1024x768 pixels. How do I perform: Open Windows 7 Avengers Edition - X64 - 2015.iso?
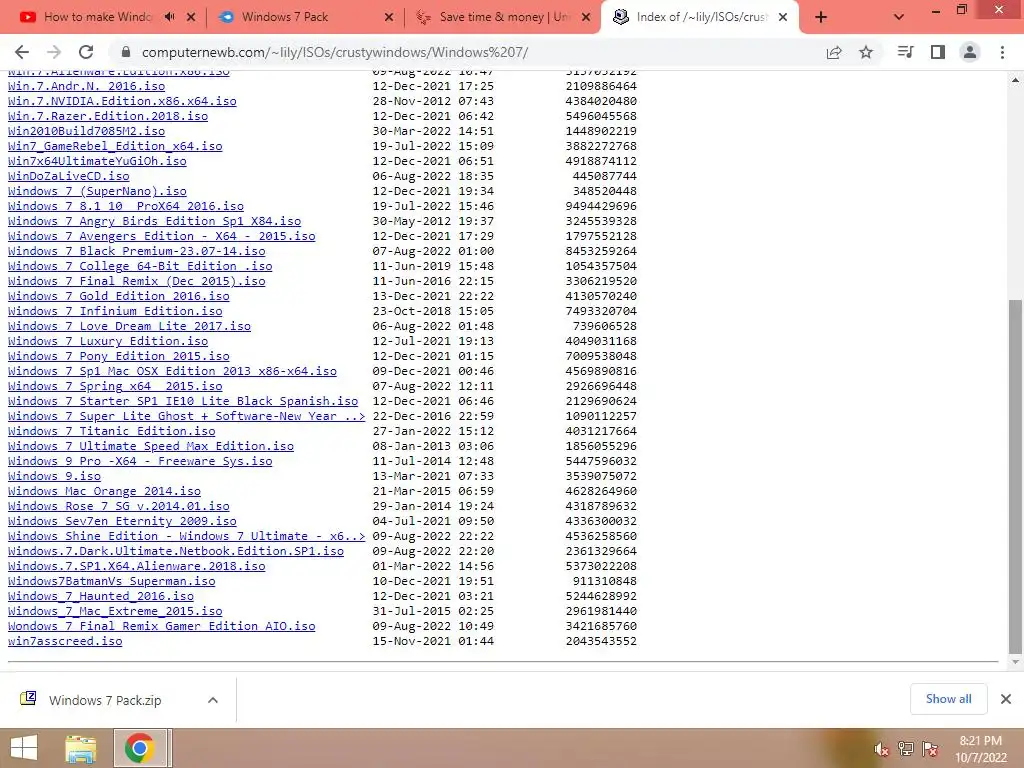161,236
